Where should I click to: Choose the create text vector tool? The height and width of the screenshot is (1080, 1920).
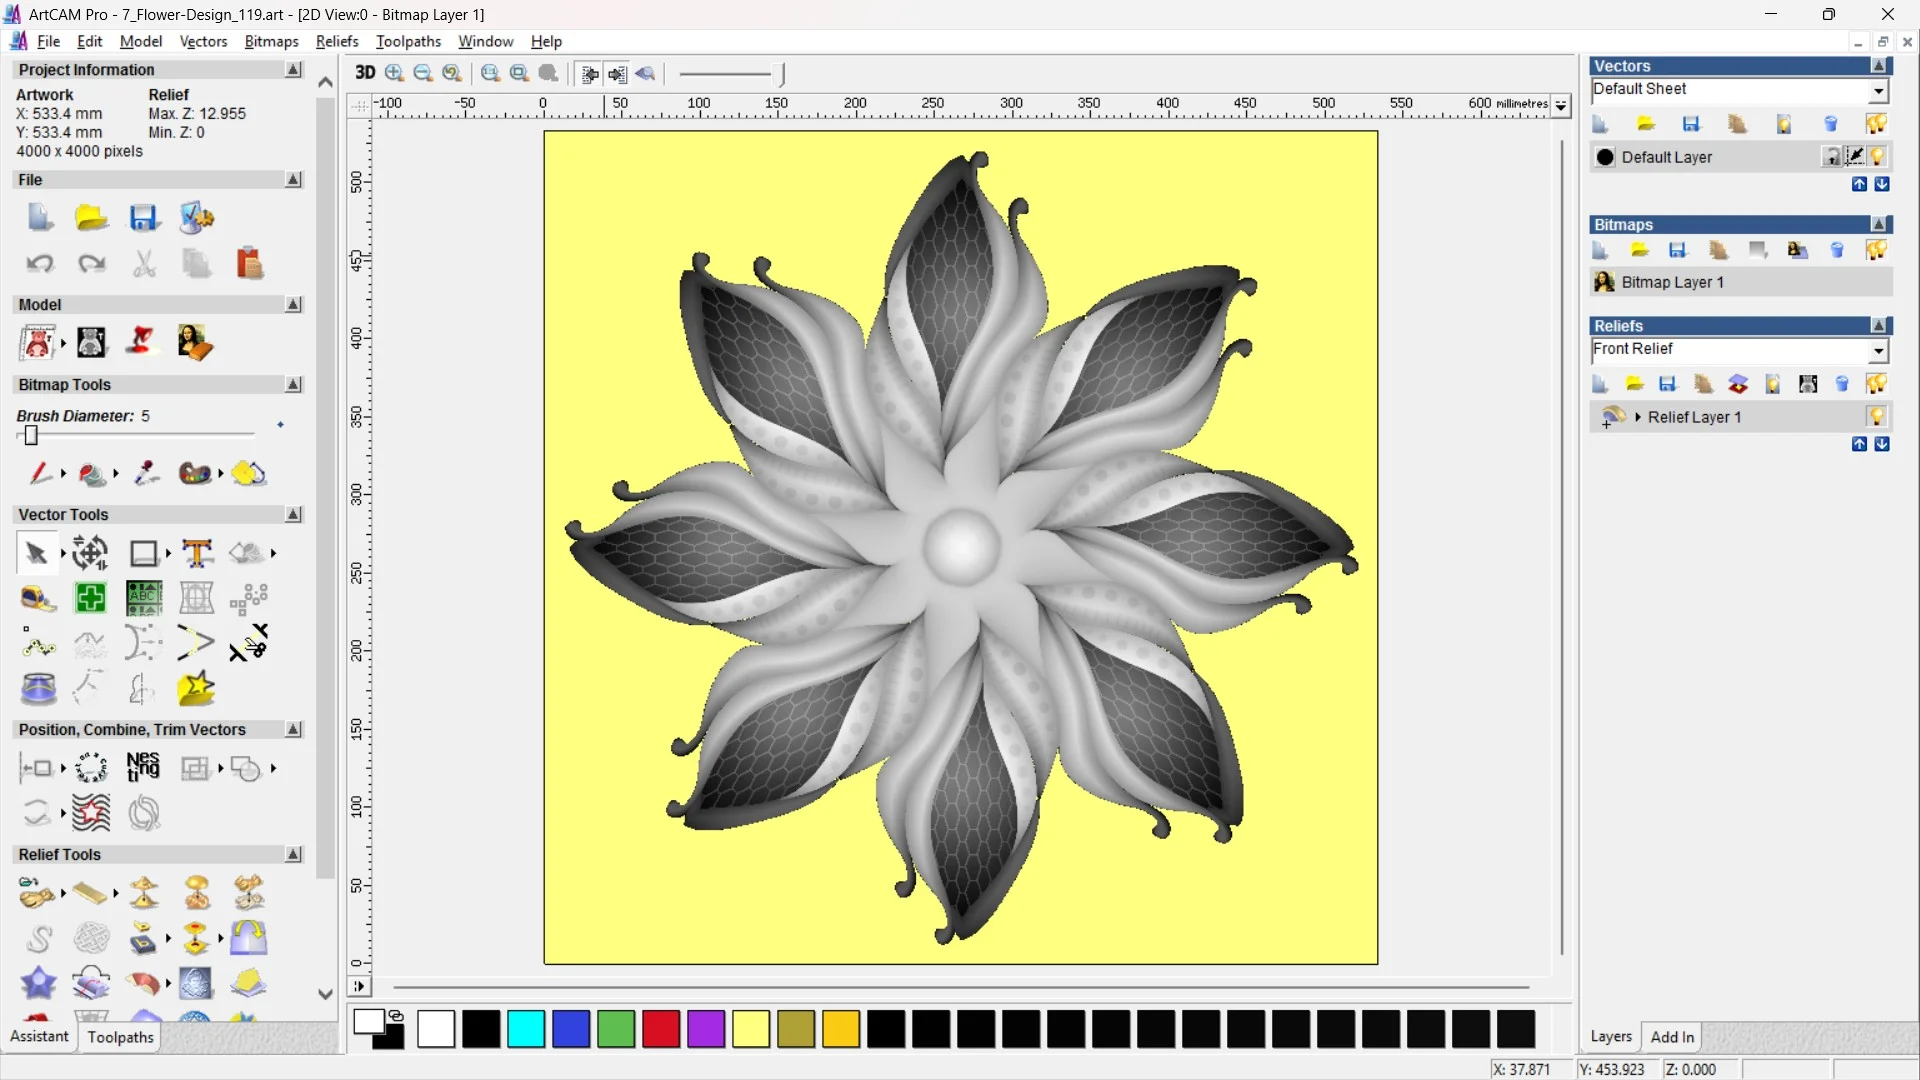tap(197, 553)
